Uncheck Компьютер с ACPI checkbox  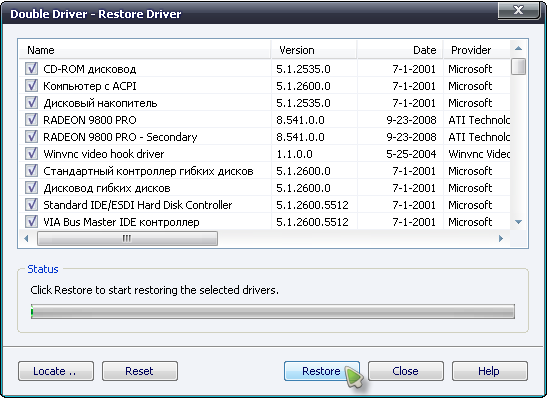pos(31,85)
